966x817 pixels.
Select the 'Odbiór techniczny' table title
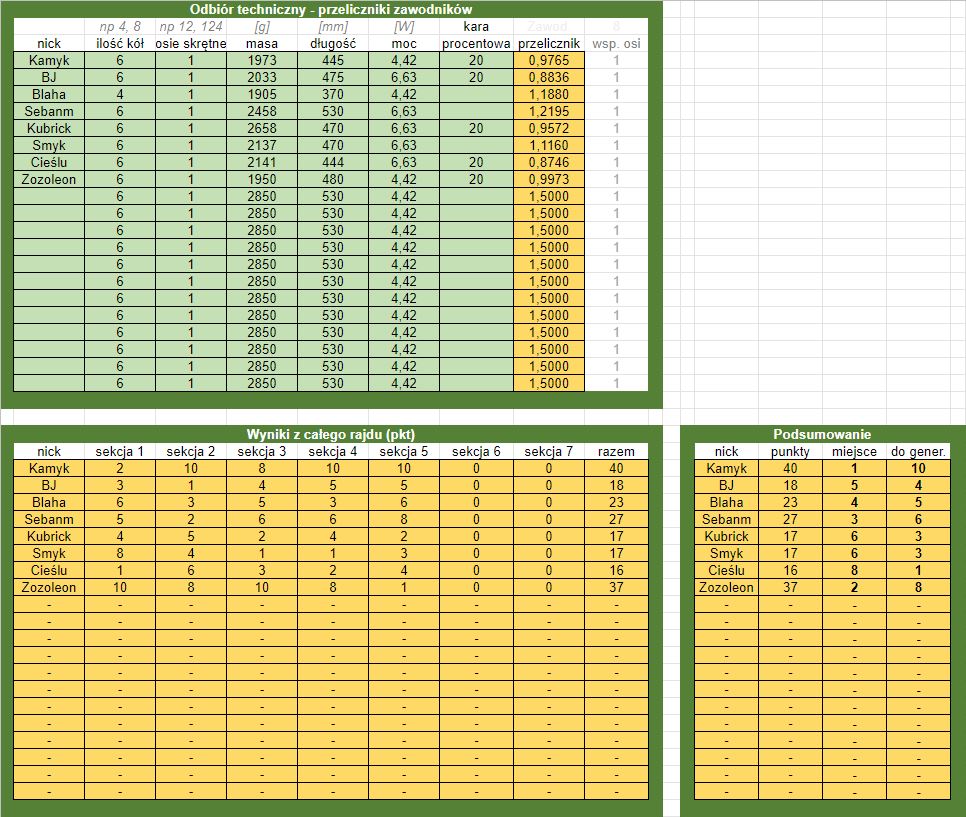tap(331, 9)
